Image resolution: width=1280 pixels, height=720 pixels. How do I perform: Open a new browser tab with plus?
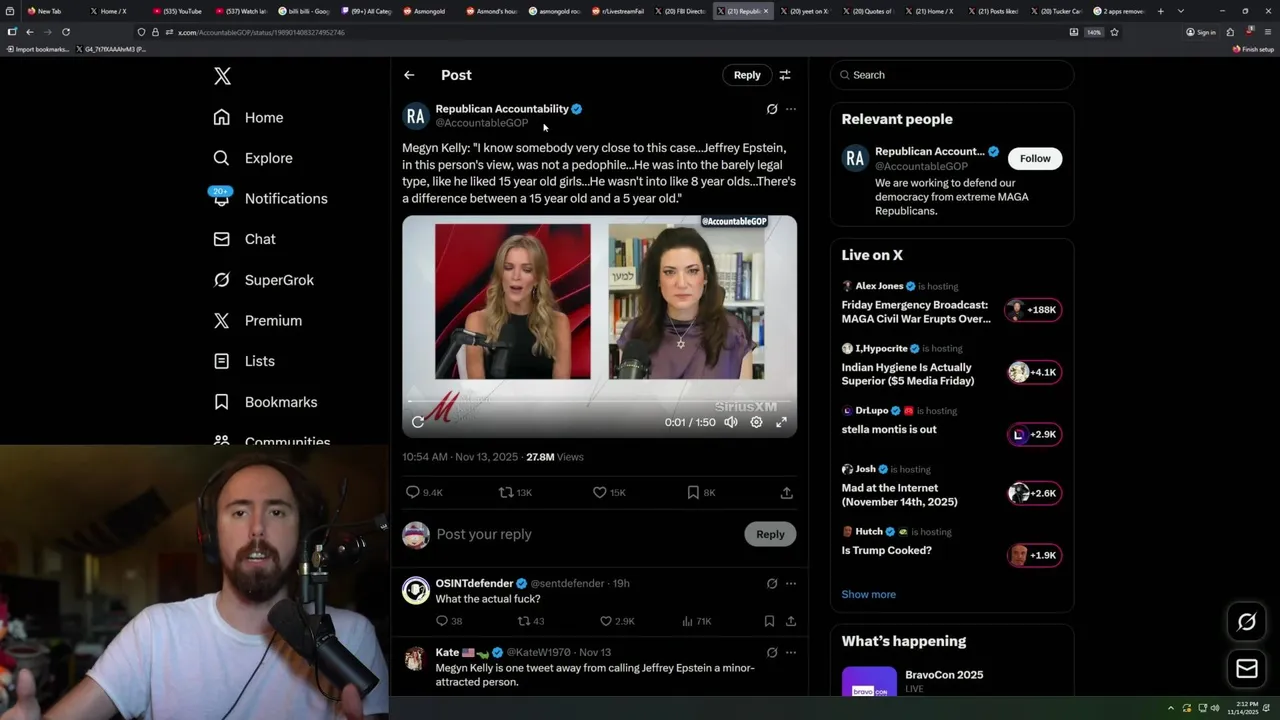(1160, 11)
